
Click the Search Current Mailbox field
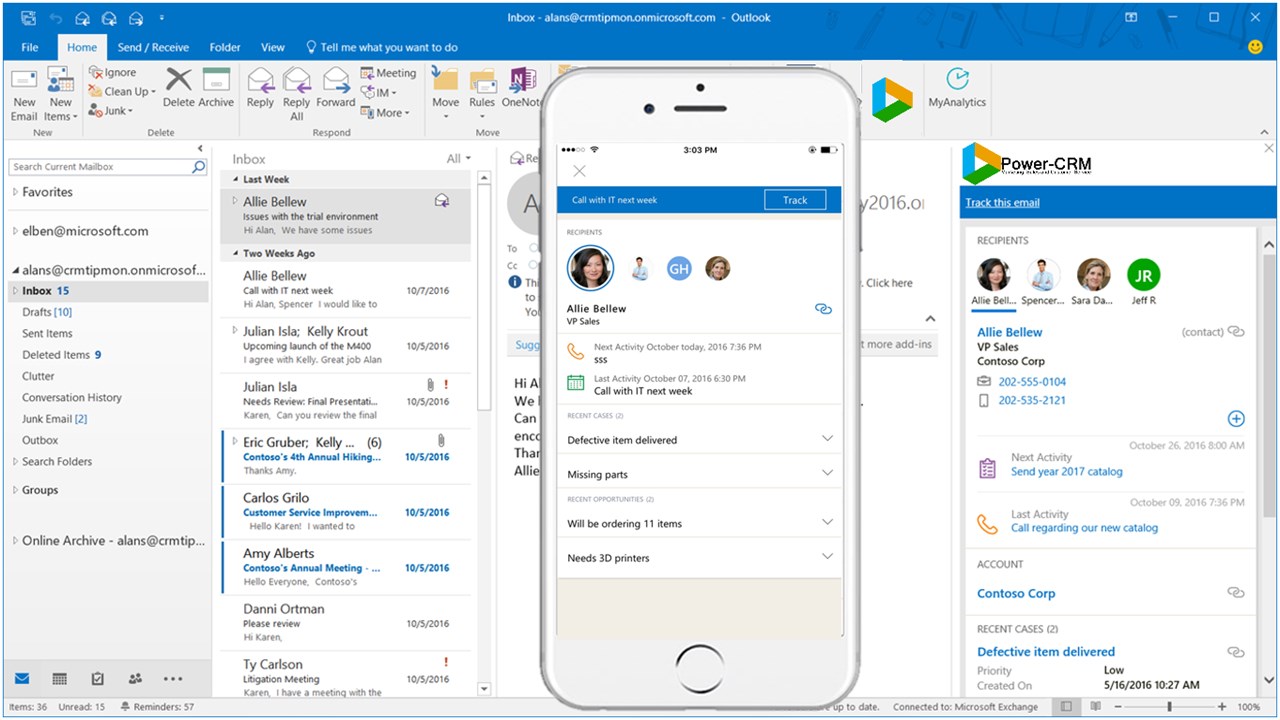pyautogui.click(x=100, y=167)
